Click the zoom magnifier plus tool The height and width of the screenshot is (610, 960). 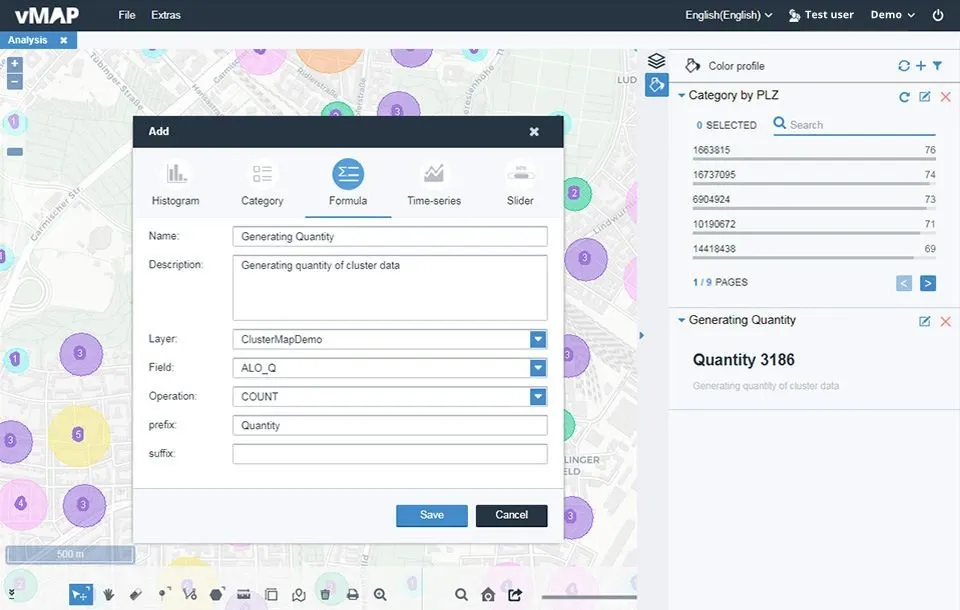click(x=380, y=594)
